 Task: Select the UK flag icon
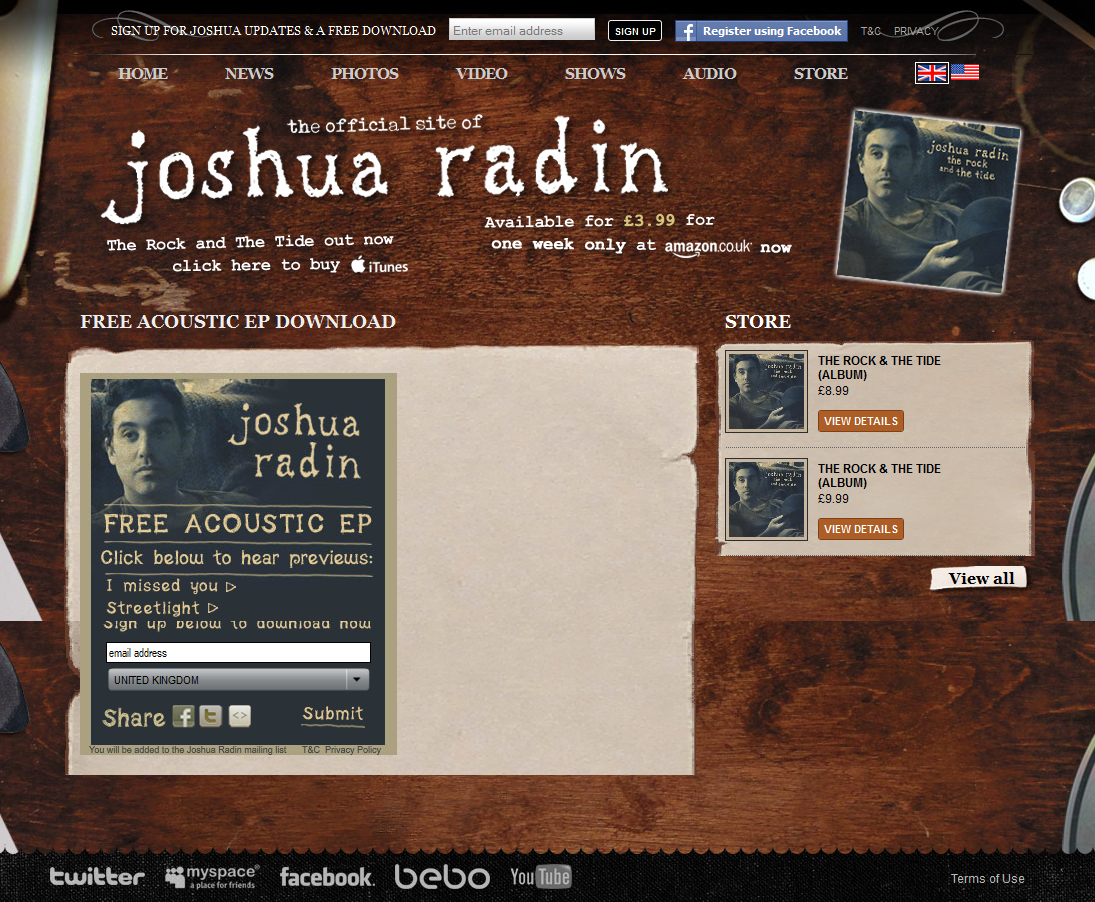click(932, 73)
